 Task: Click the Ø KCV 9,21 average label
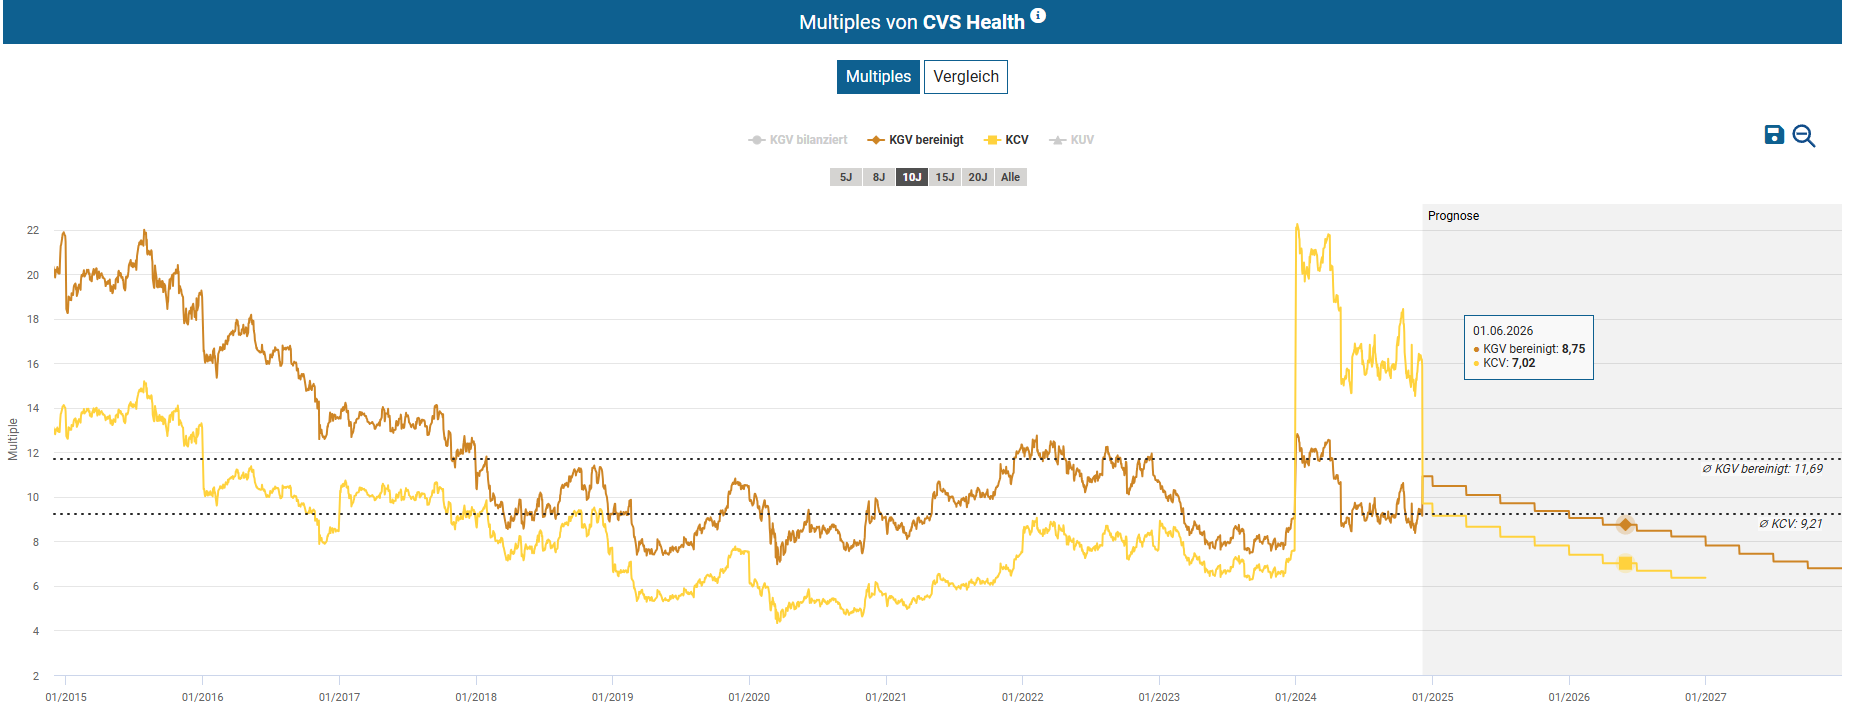pos(1790,524)
